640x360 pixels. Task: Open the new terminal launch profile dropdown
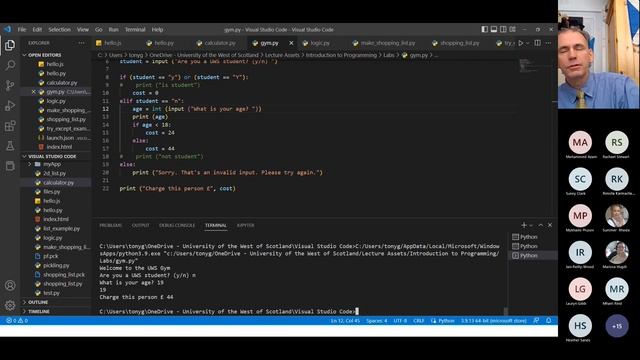point(531,225)
